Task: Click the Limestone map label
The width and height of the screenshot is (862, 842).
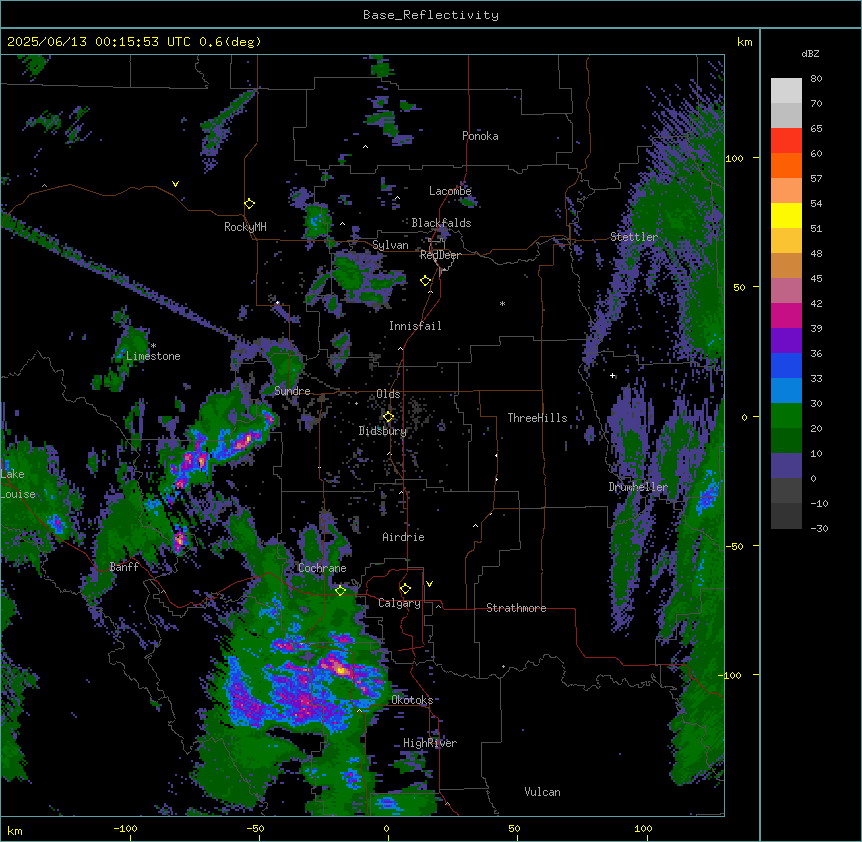Action: (153, 357)
